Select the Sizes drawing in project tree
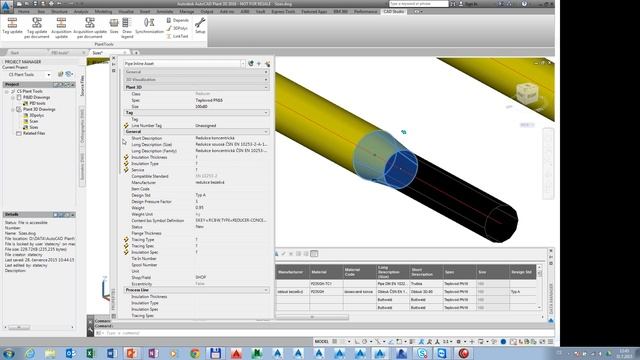Image resolution: width=640 pixels, height=360 pixels. pyautogui.click(x=33, y=127)
